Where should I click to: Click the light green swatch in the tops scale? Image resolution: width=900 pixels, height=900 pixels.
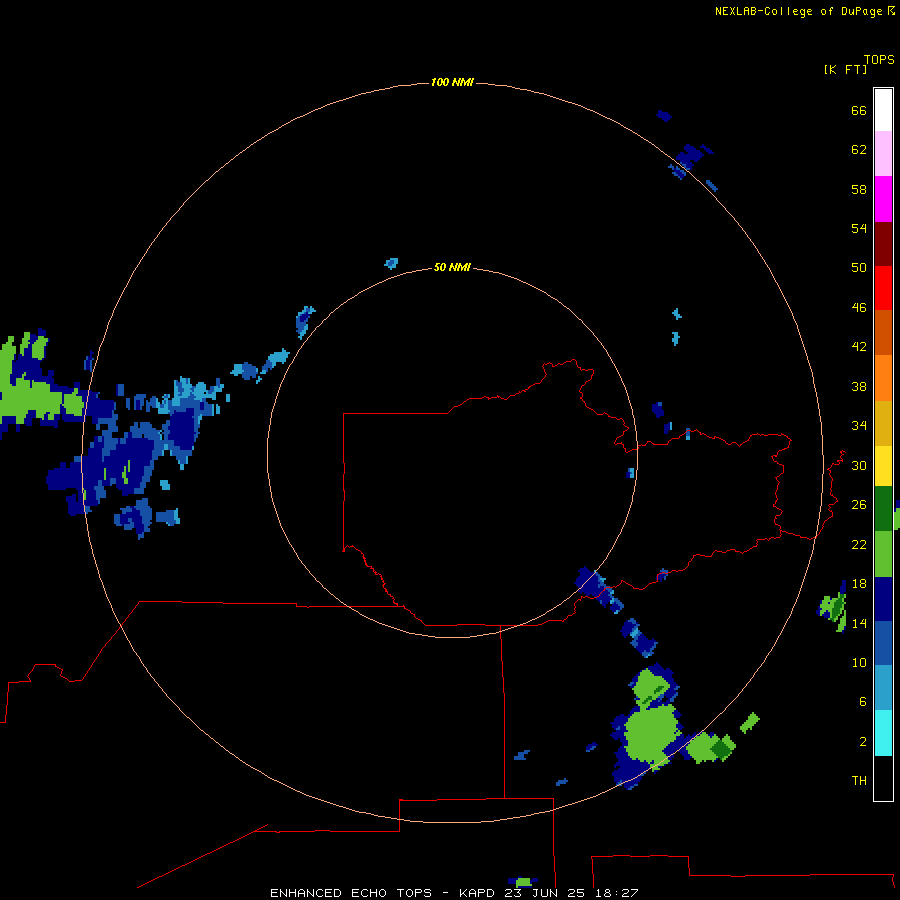(x=883, y=554)
